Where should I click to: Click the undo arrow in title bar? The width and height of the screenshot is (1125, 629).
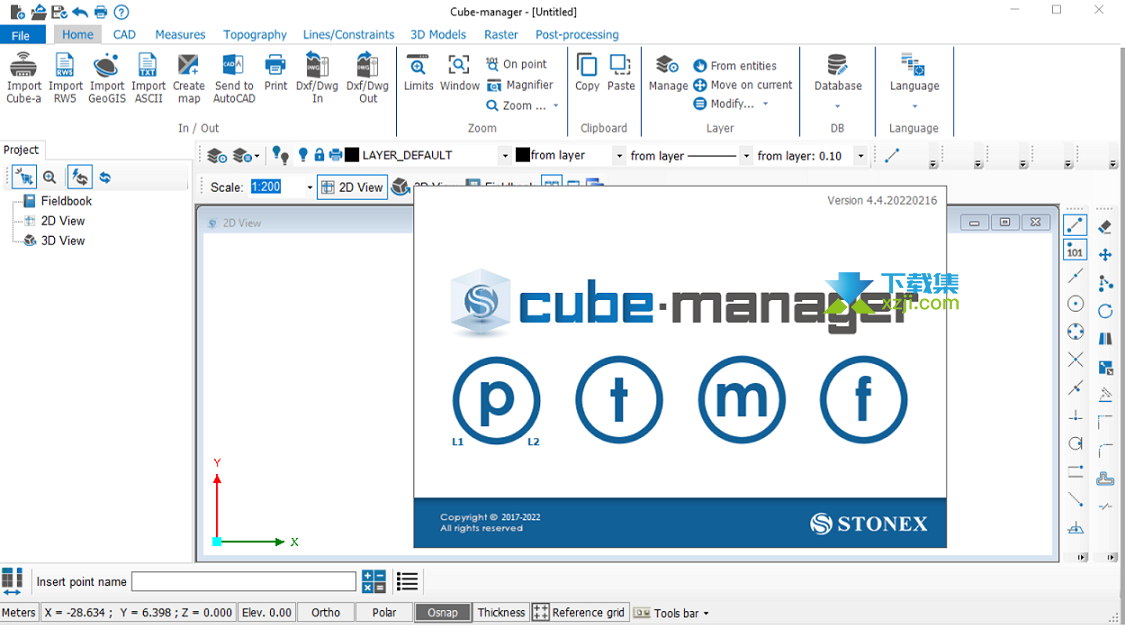[80, 11]
